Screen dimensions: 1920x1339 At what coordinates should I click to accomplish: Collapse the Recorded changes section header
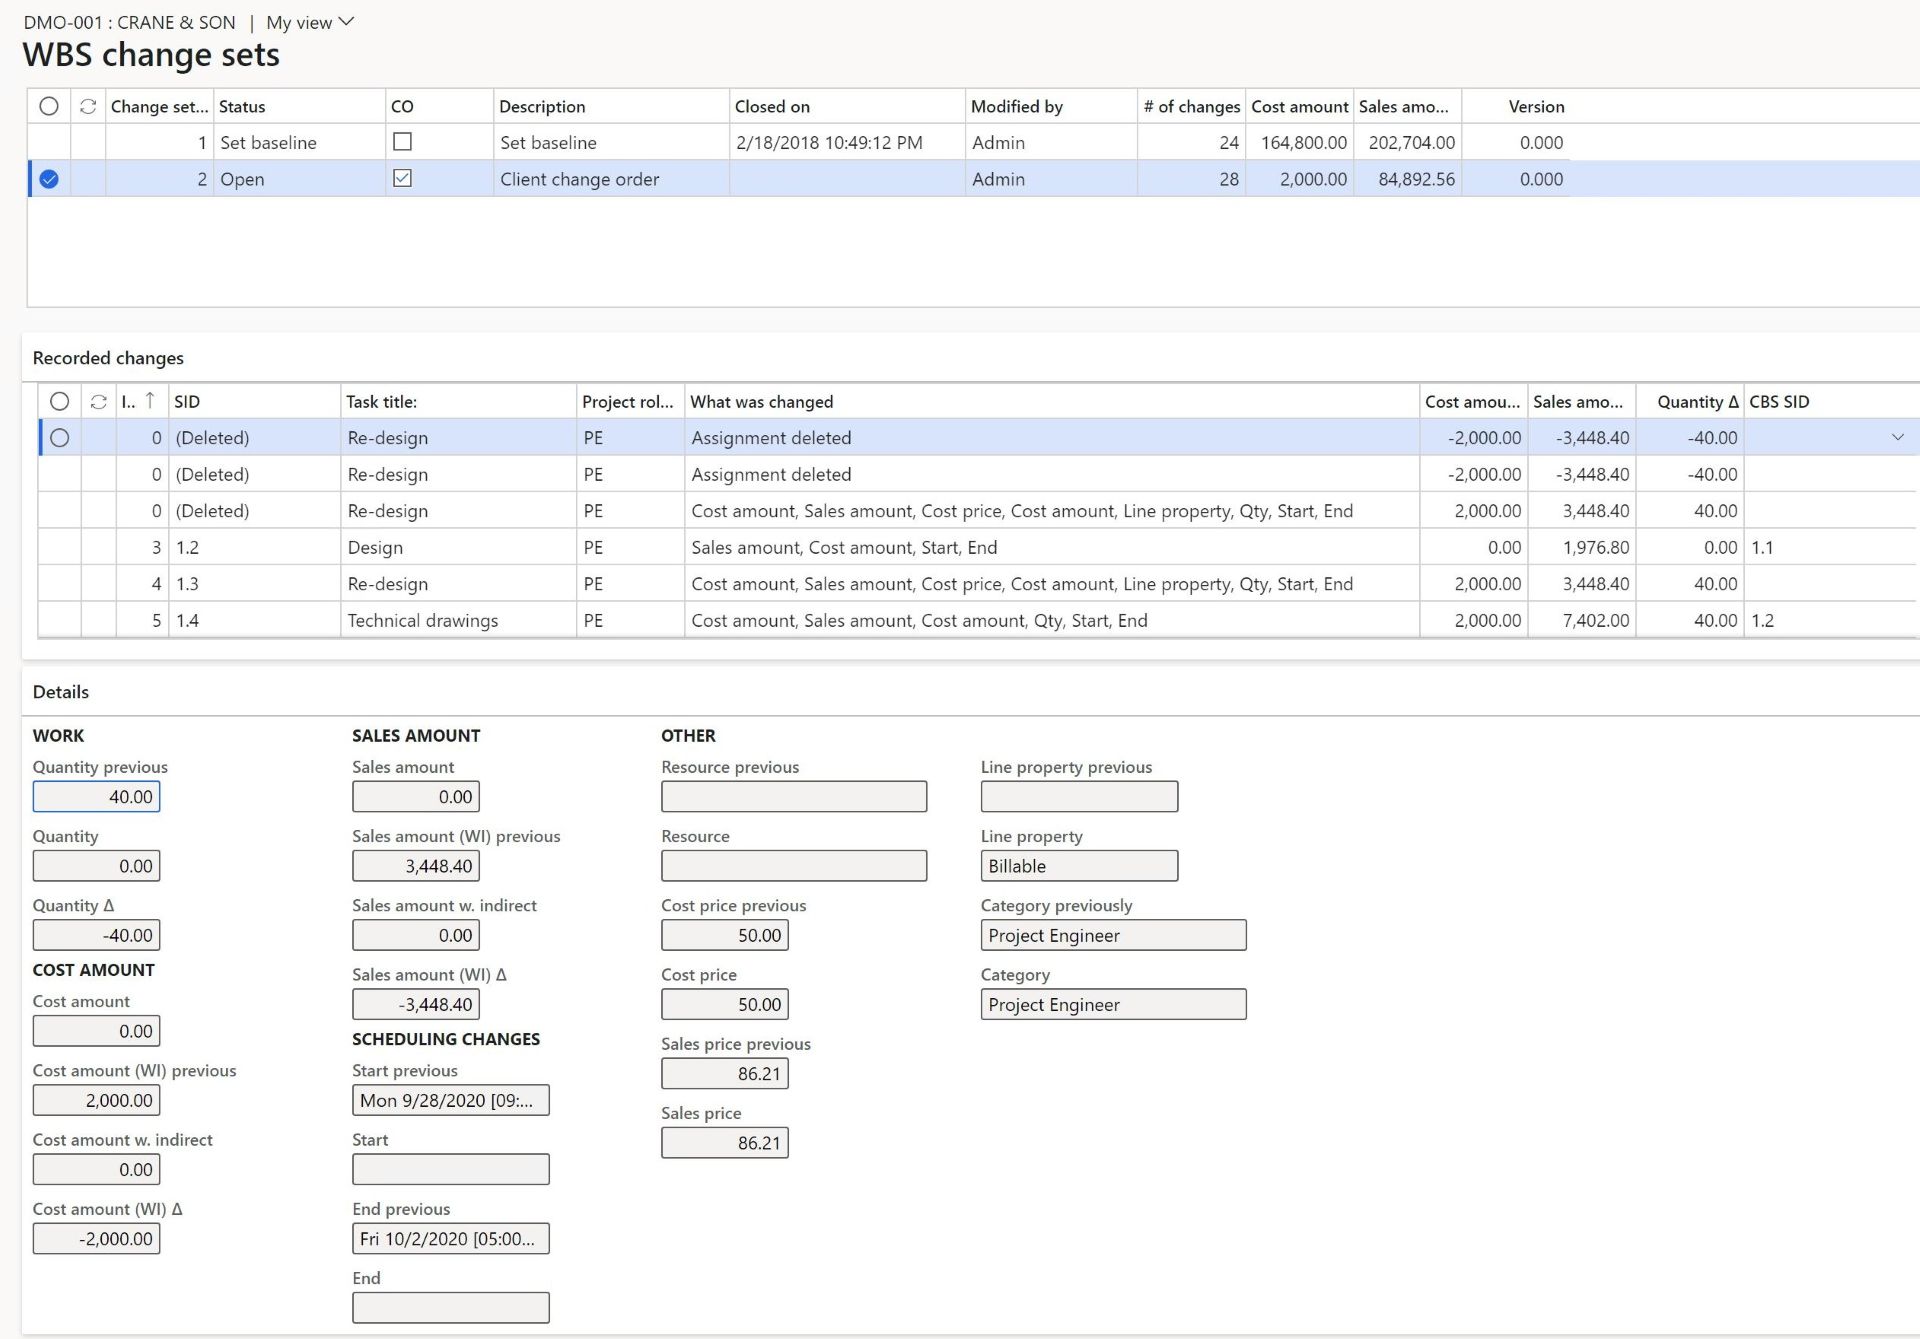point(108,358)
